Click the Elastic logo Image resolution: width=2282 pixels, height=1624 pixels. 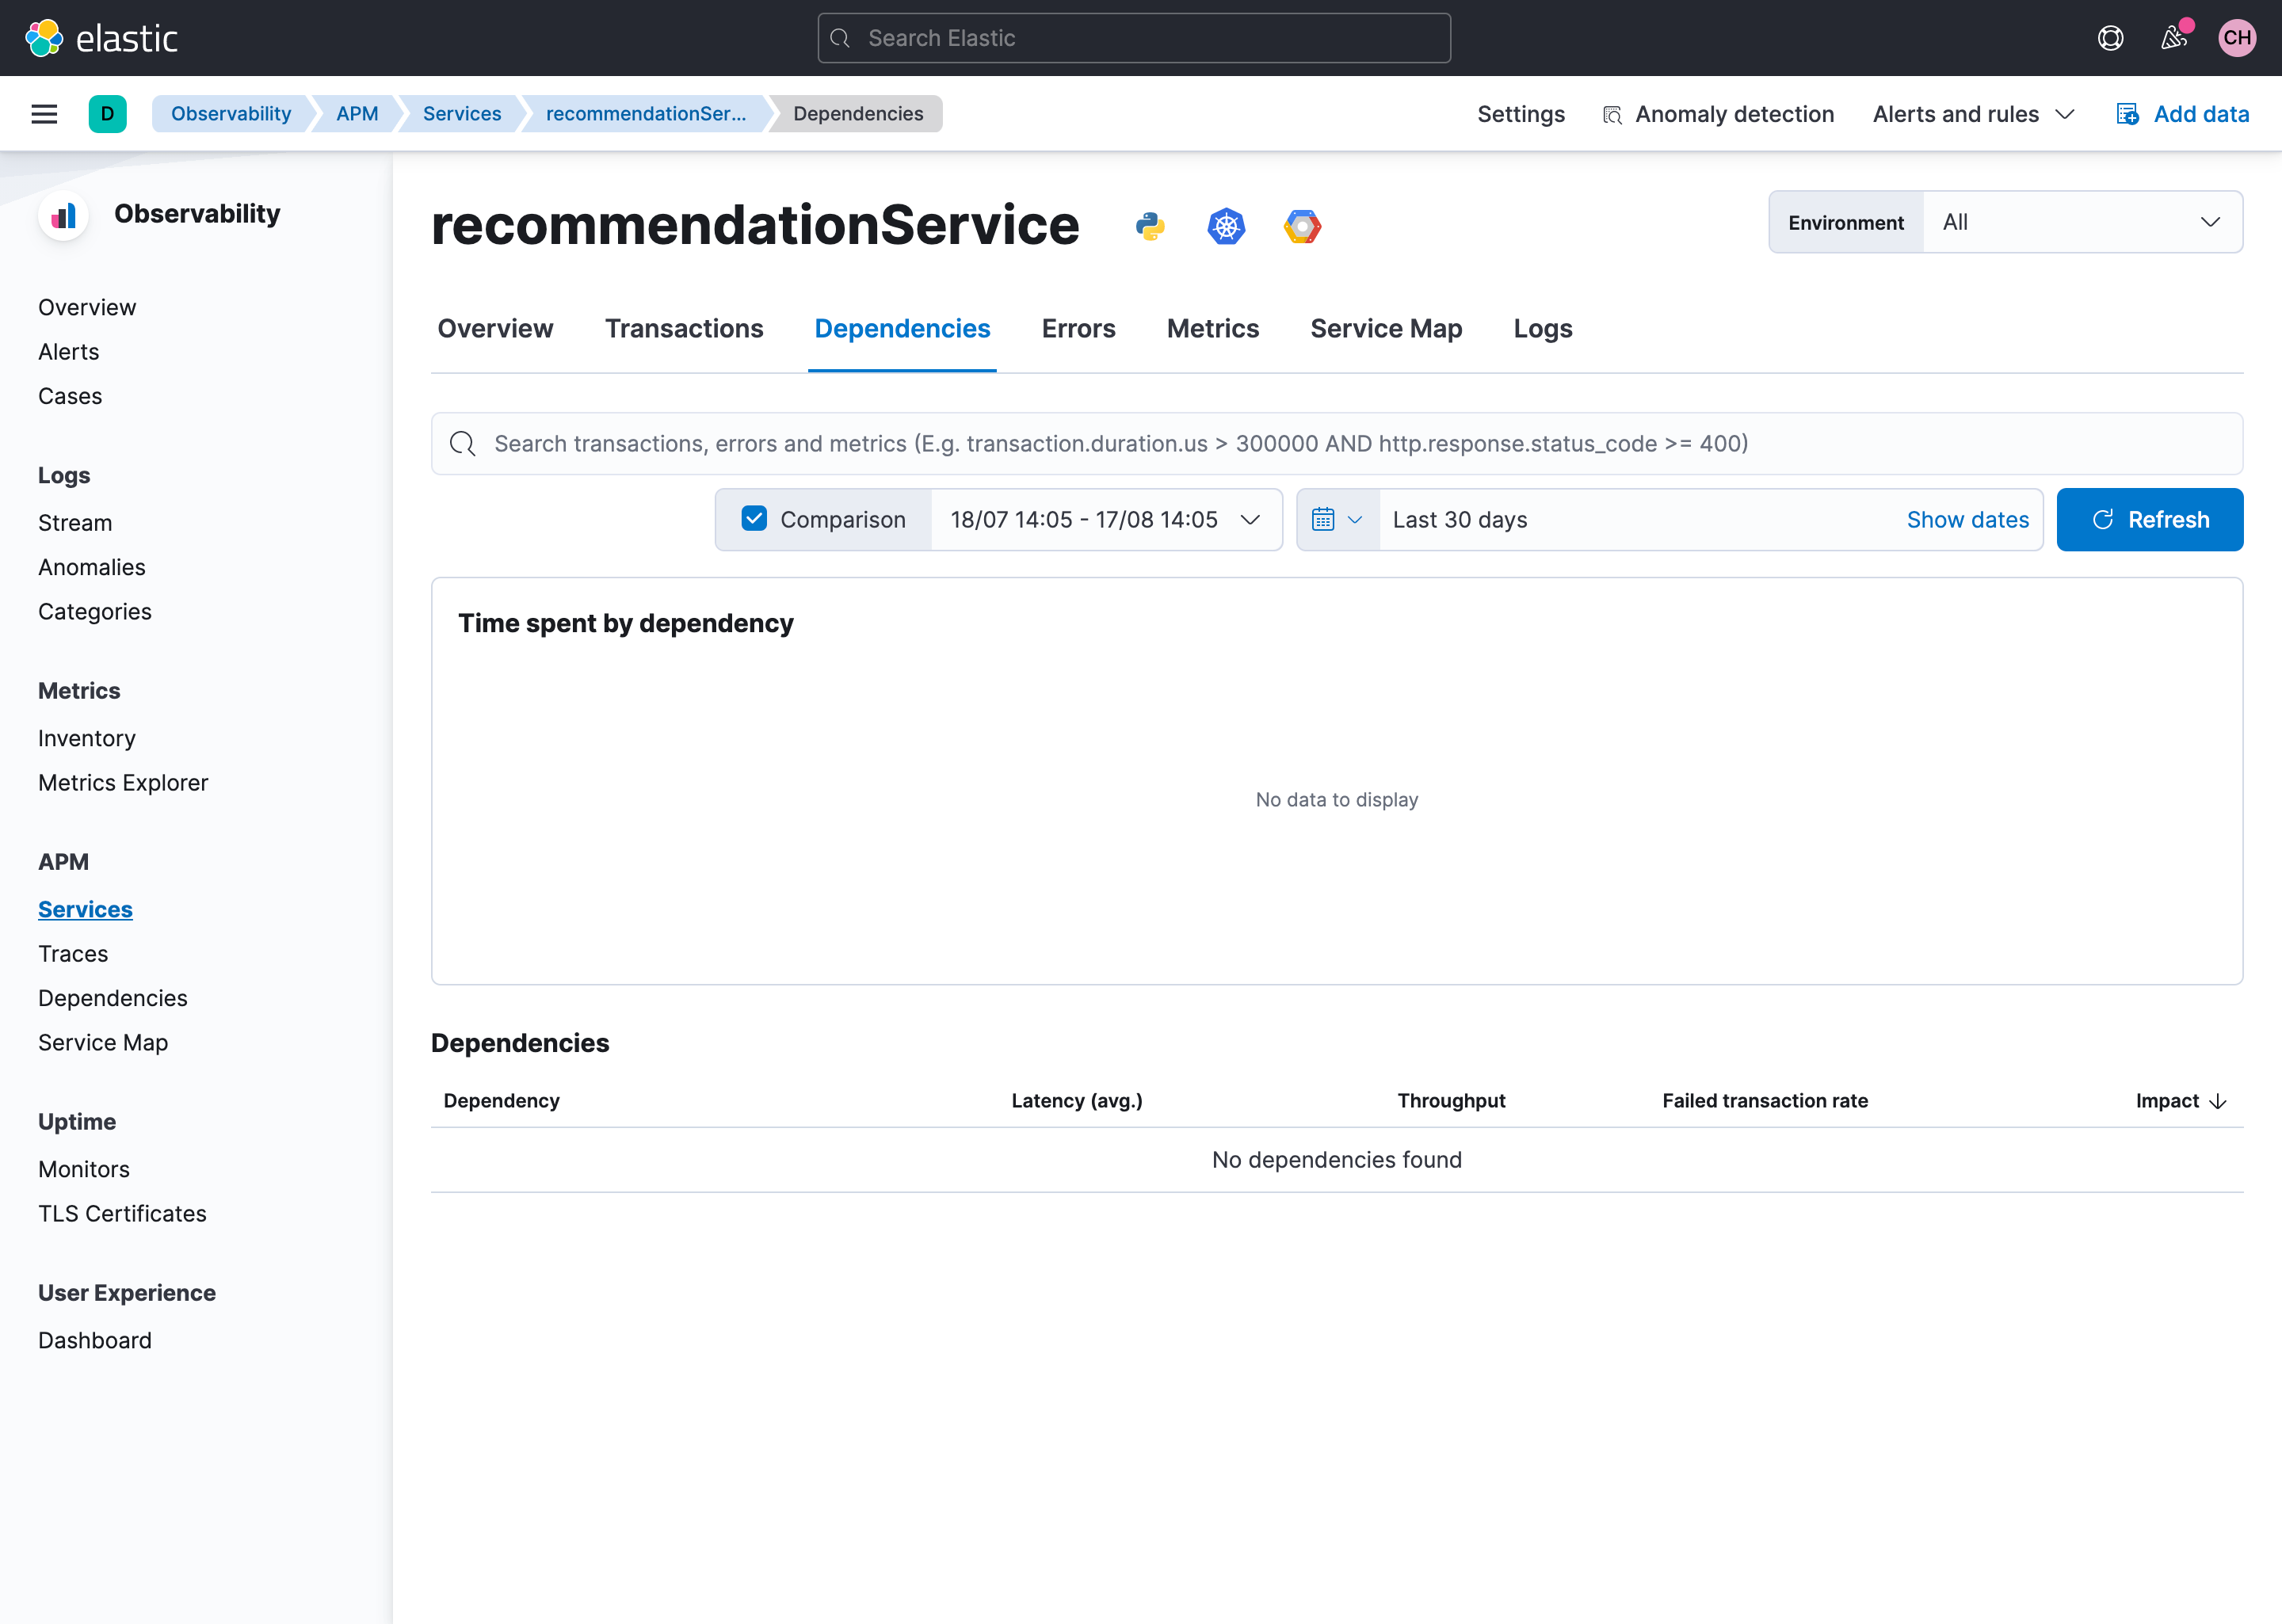(x=101, y=38)
